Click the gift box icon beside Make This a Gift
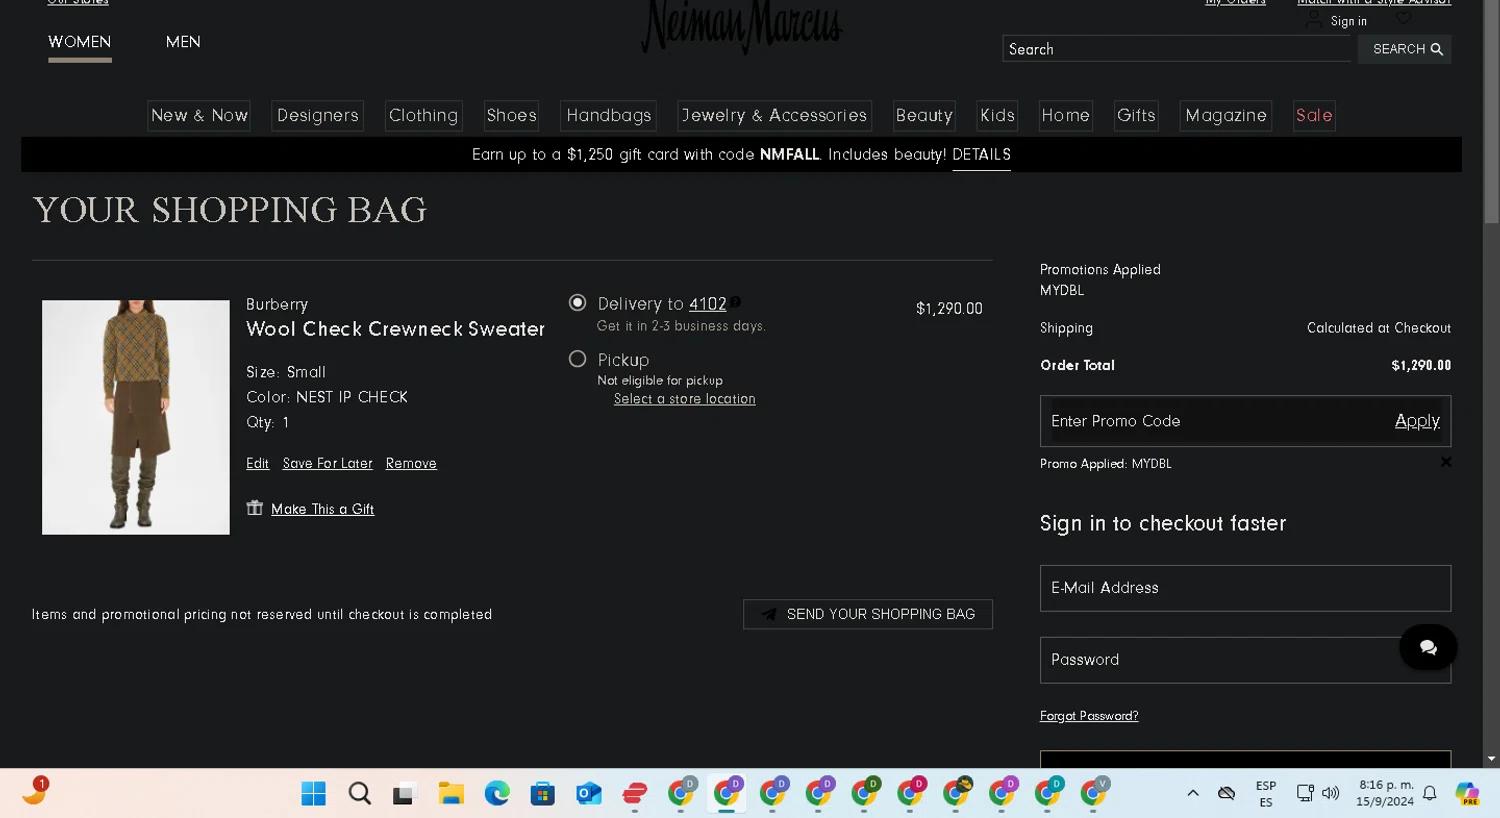 click(255, 508)
